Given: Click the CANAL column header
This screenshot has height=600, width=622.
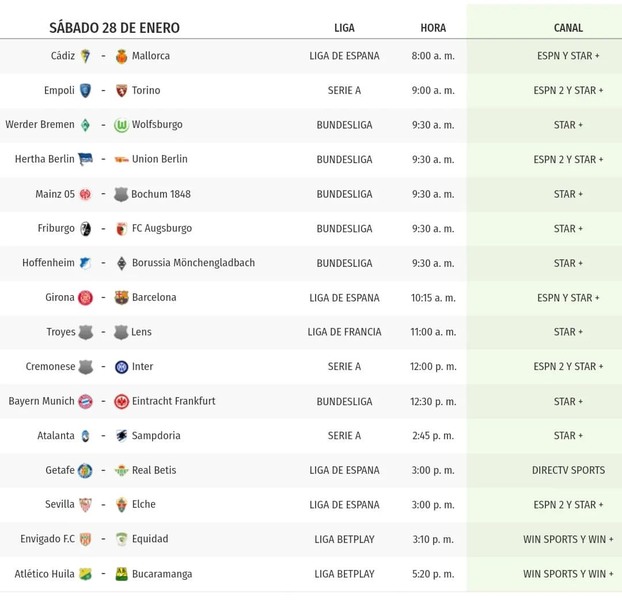Looking at the screenshot, I should click(568, 28).
